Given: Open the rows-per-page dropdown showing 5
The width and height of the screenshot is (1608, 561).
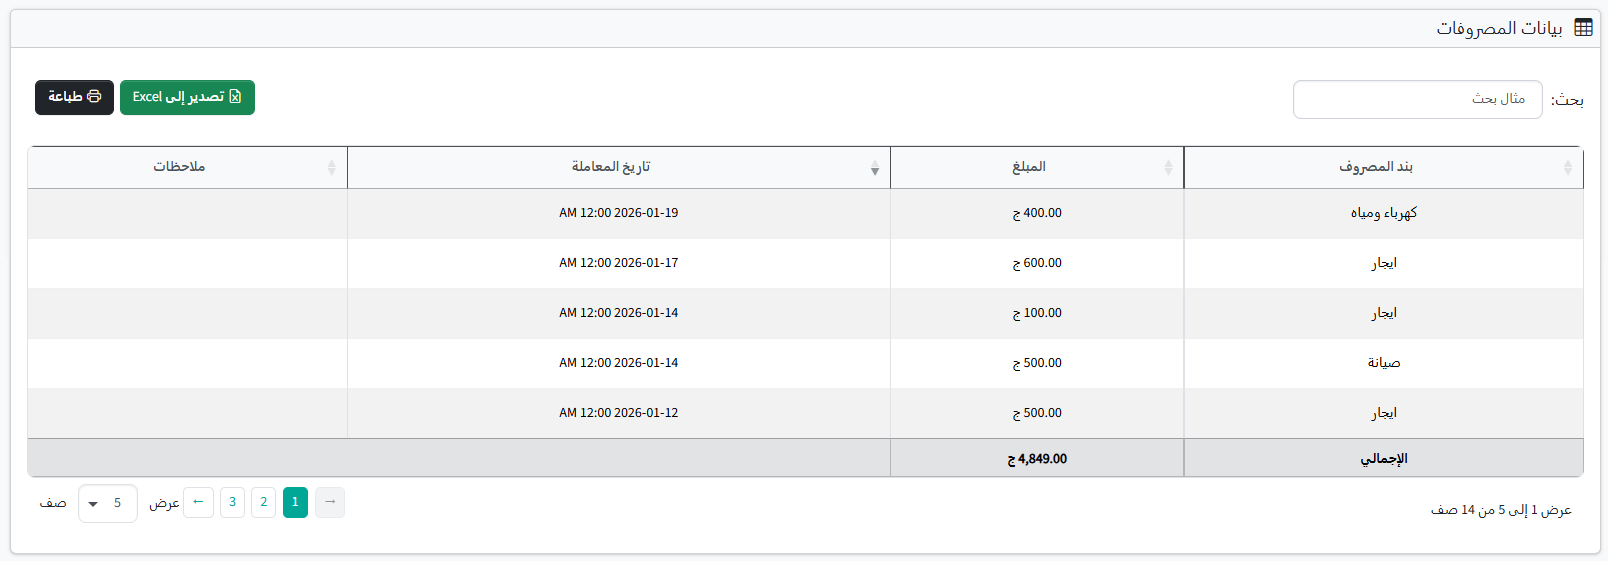Looking at the screenshot, I should 107,503.
